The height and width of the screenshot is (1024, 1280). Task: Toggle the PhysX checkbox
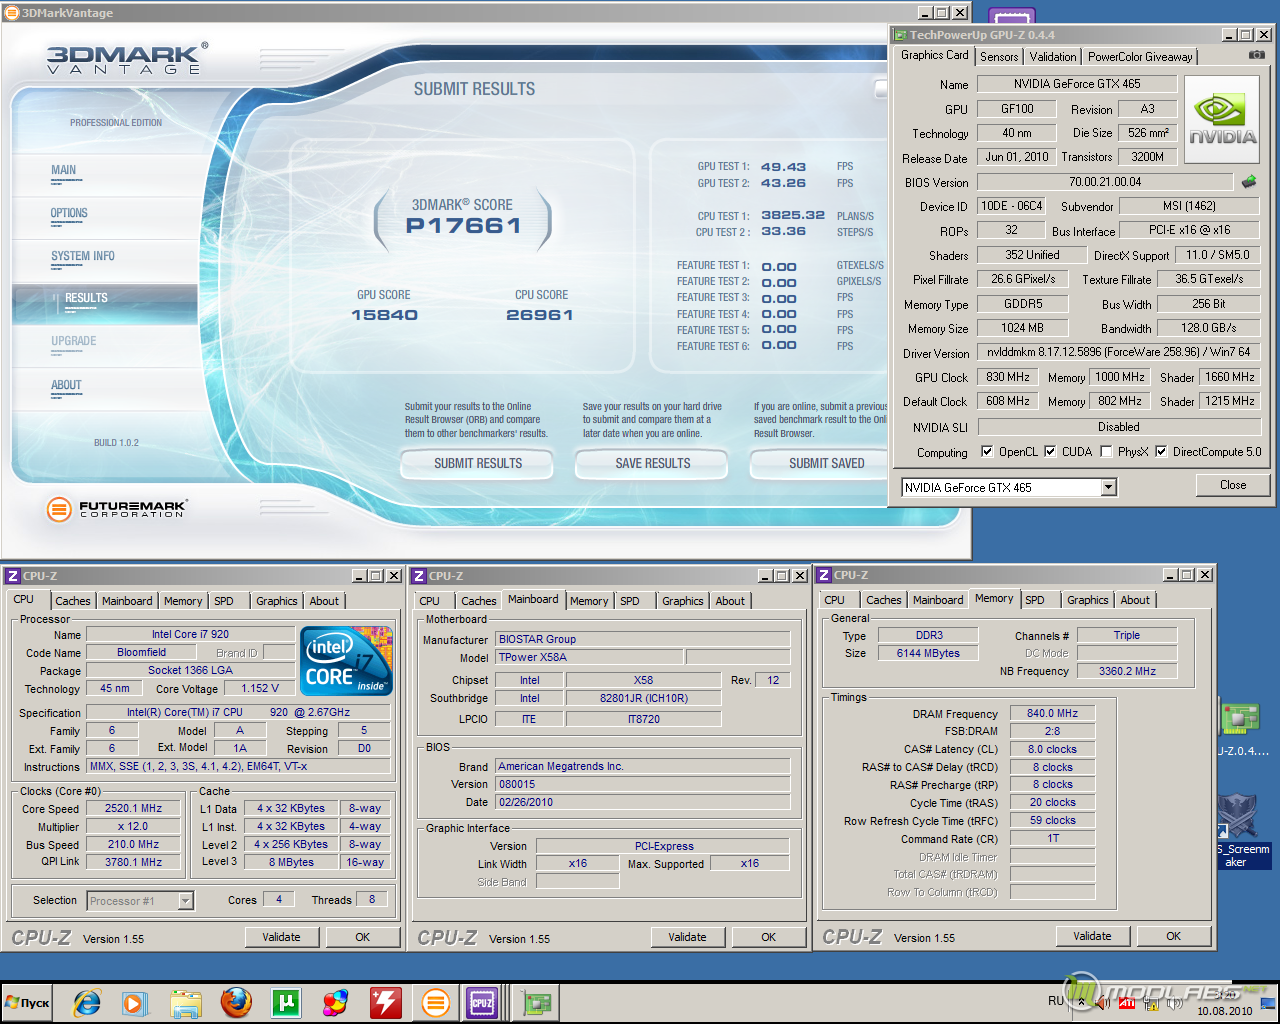pyautogui.click(x=1106, y=451)
